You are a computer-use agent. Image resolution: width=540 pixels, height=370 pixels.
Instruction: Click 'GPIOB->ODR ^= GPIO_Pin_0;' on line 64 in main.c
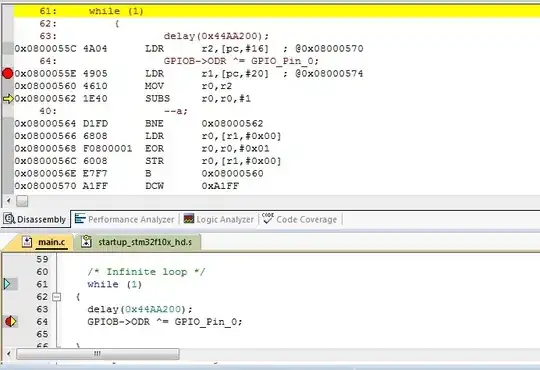point(165,321)
